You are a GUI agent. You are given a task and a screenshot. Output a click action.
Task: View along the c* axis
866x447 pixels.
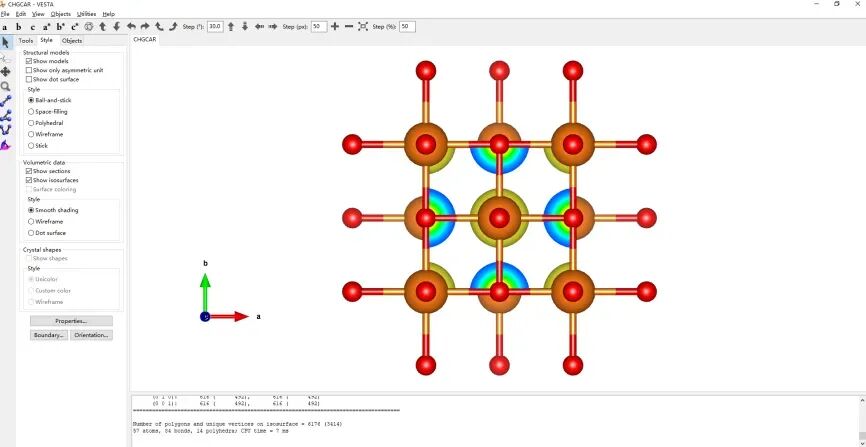[75, 27]
